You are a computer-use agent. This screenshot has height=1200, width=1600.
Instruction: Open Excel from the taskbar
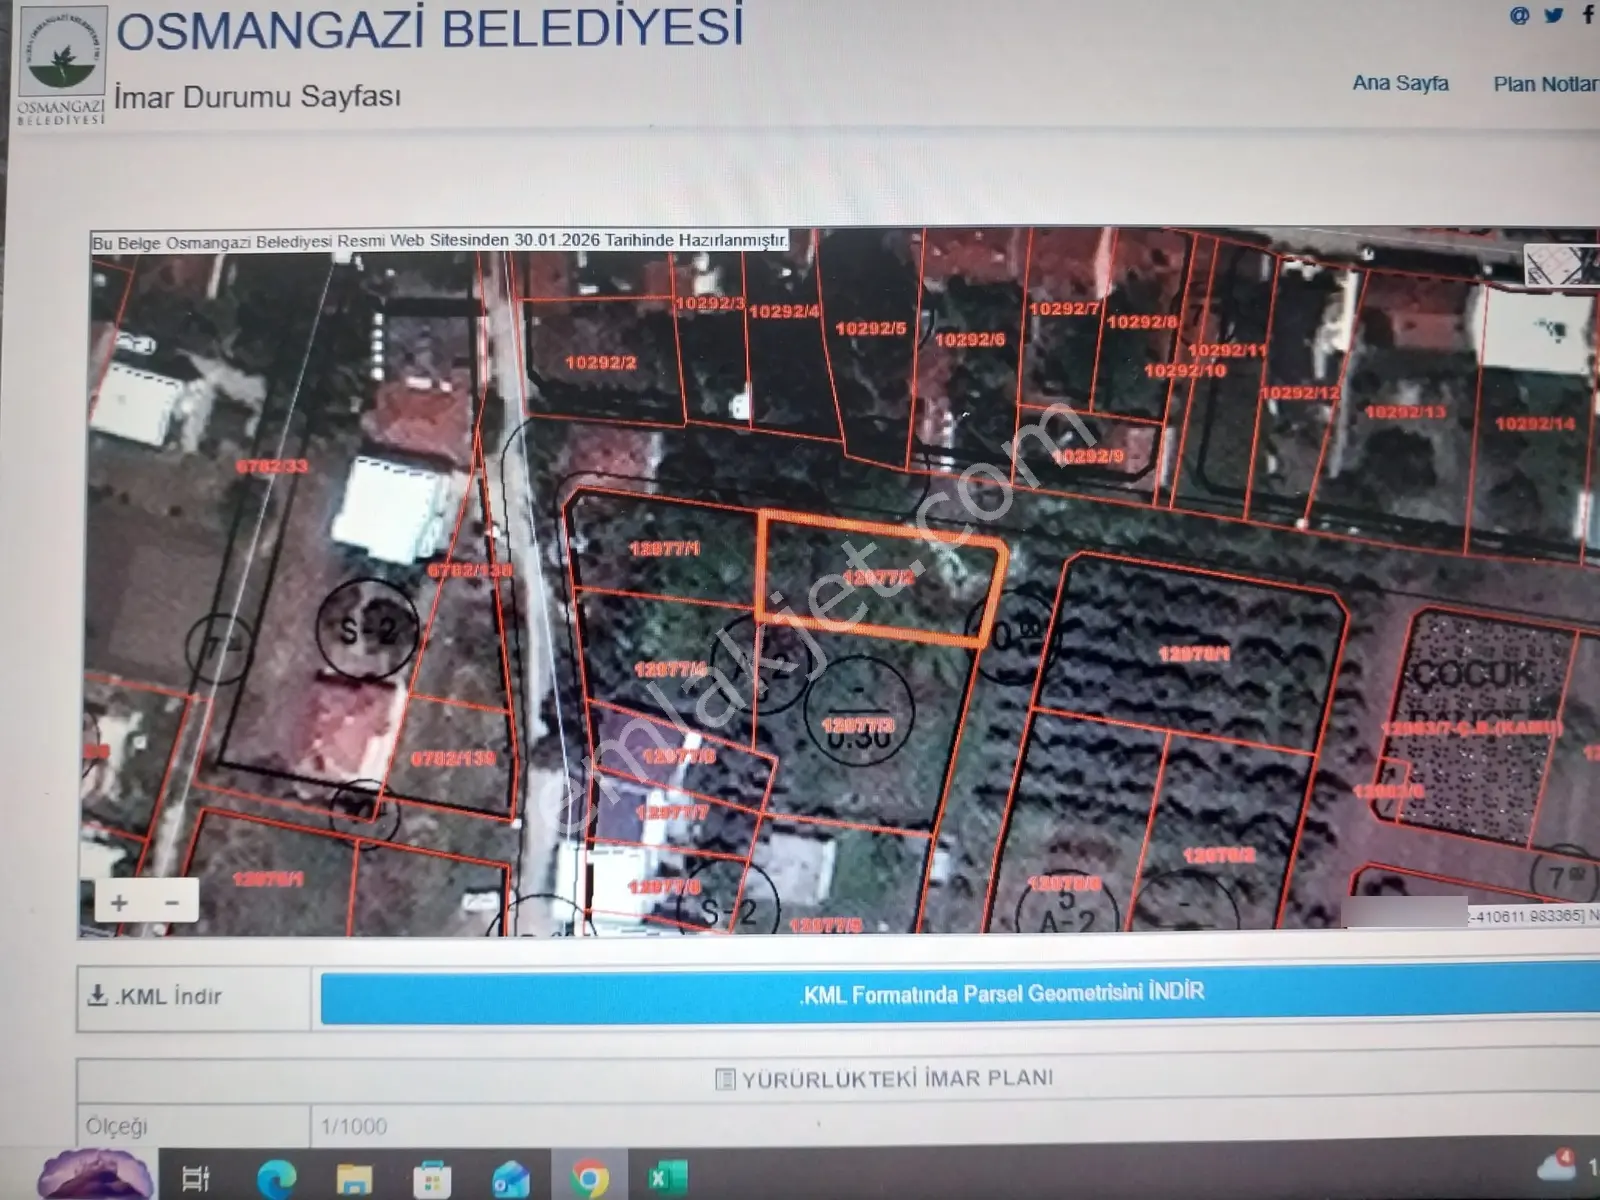tap(667, 1178)
